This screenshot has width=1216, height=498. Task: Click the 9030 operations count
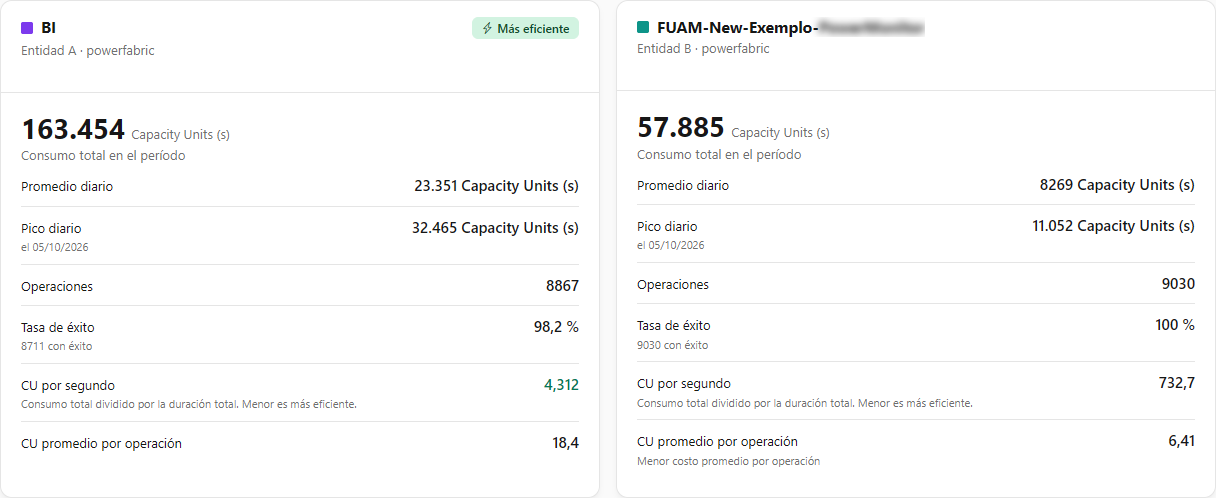click(x=1178, y=284)
